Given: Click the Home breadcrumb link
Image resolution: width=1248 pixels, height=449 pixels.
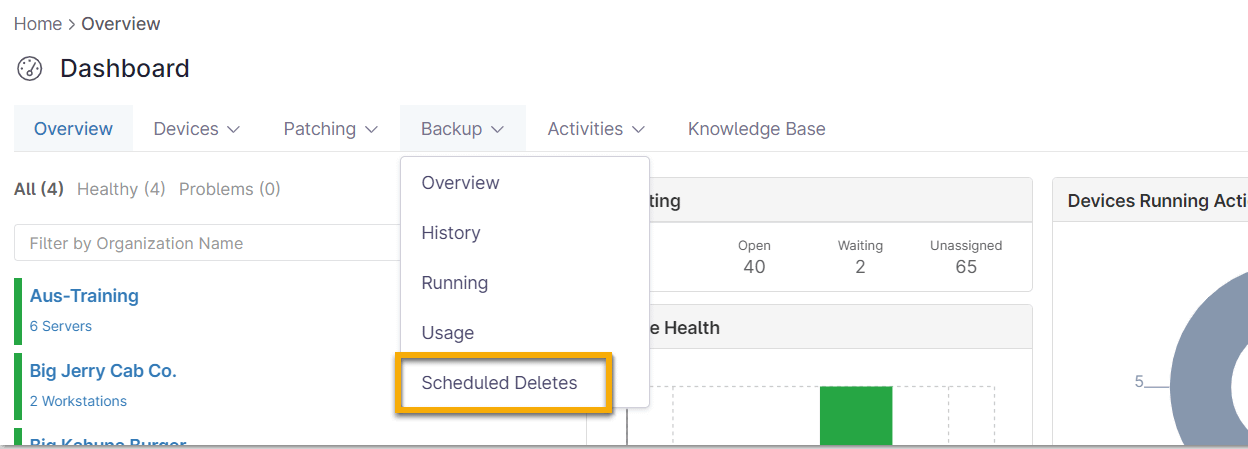Looking at the screenshot, I should click(38, 23).
